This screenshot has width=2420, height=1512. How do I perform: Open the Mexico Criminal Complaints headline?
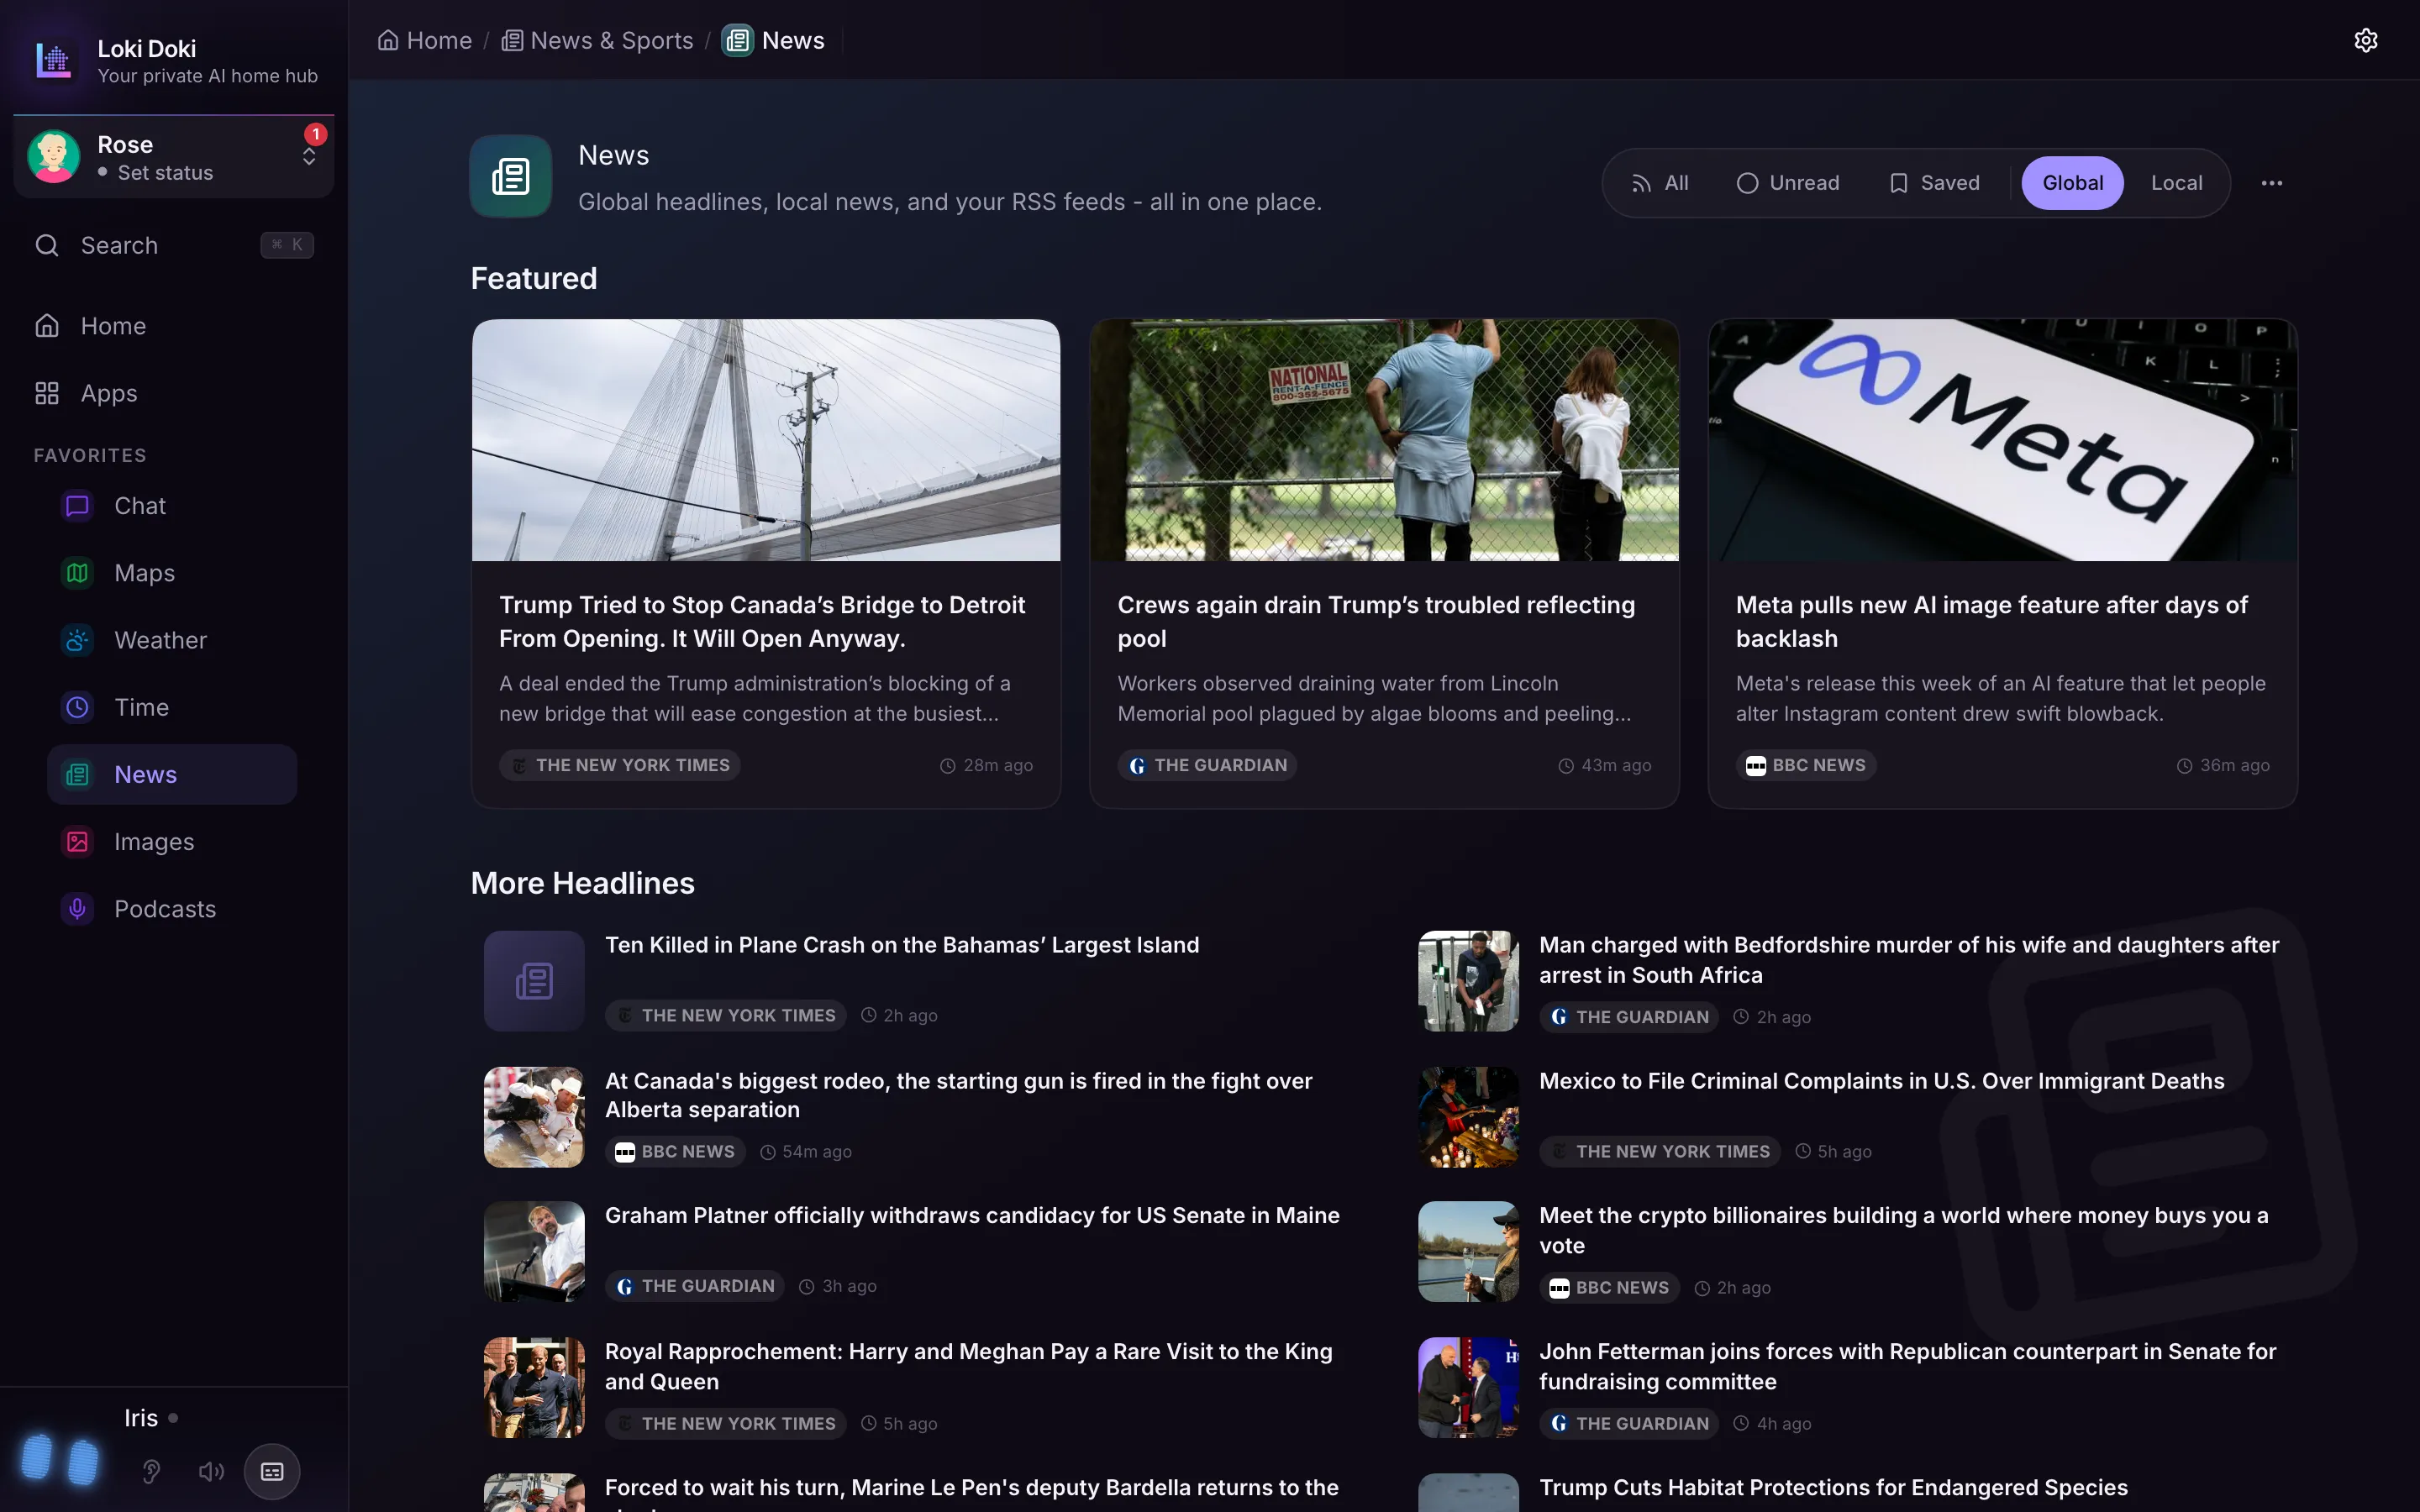(x=1881, y=1081)
